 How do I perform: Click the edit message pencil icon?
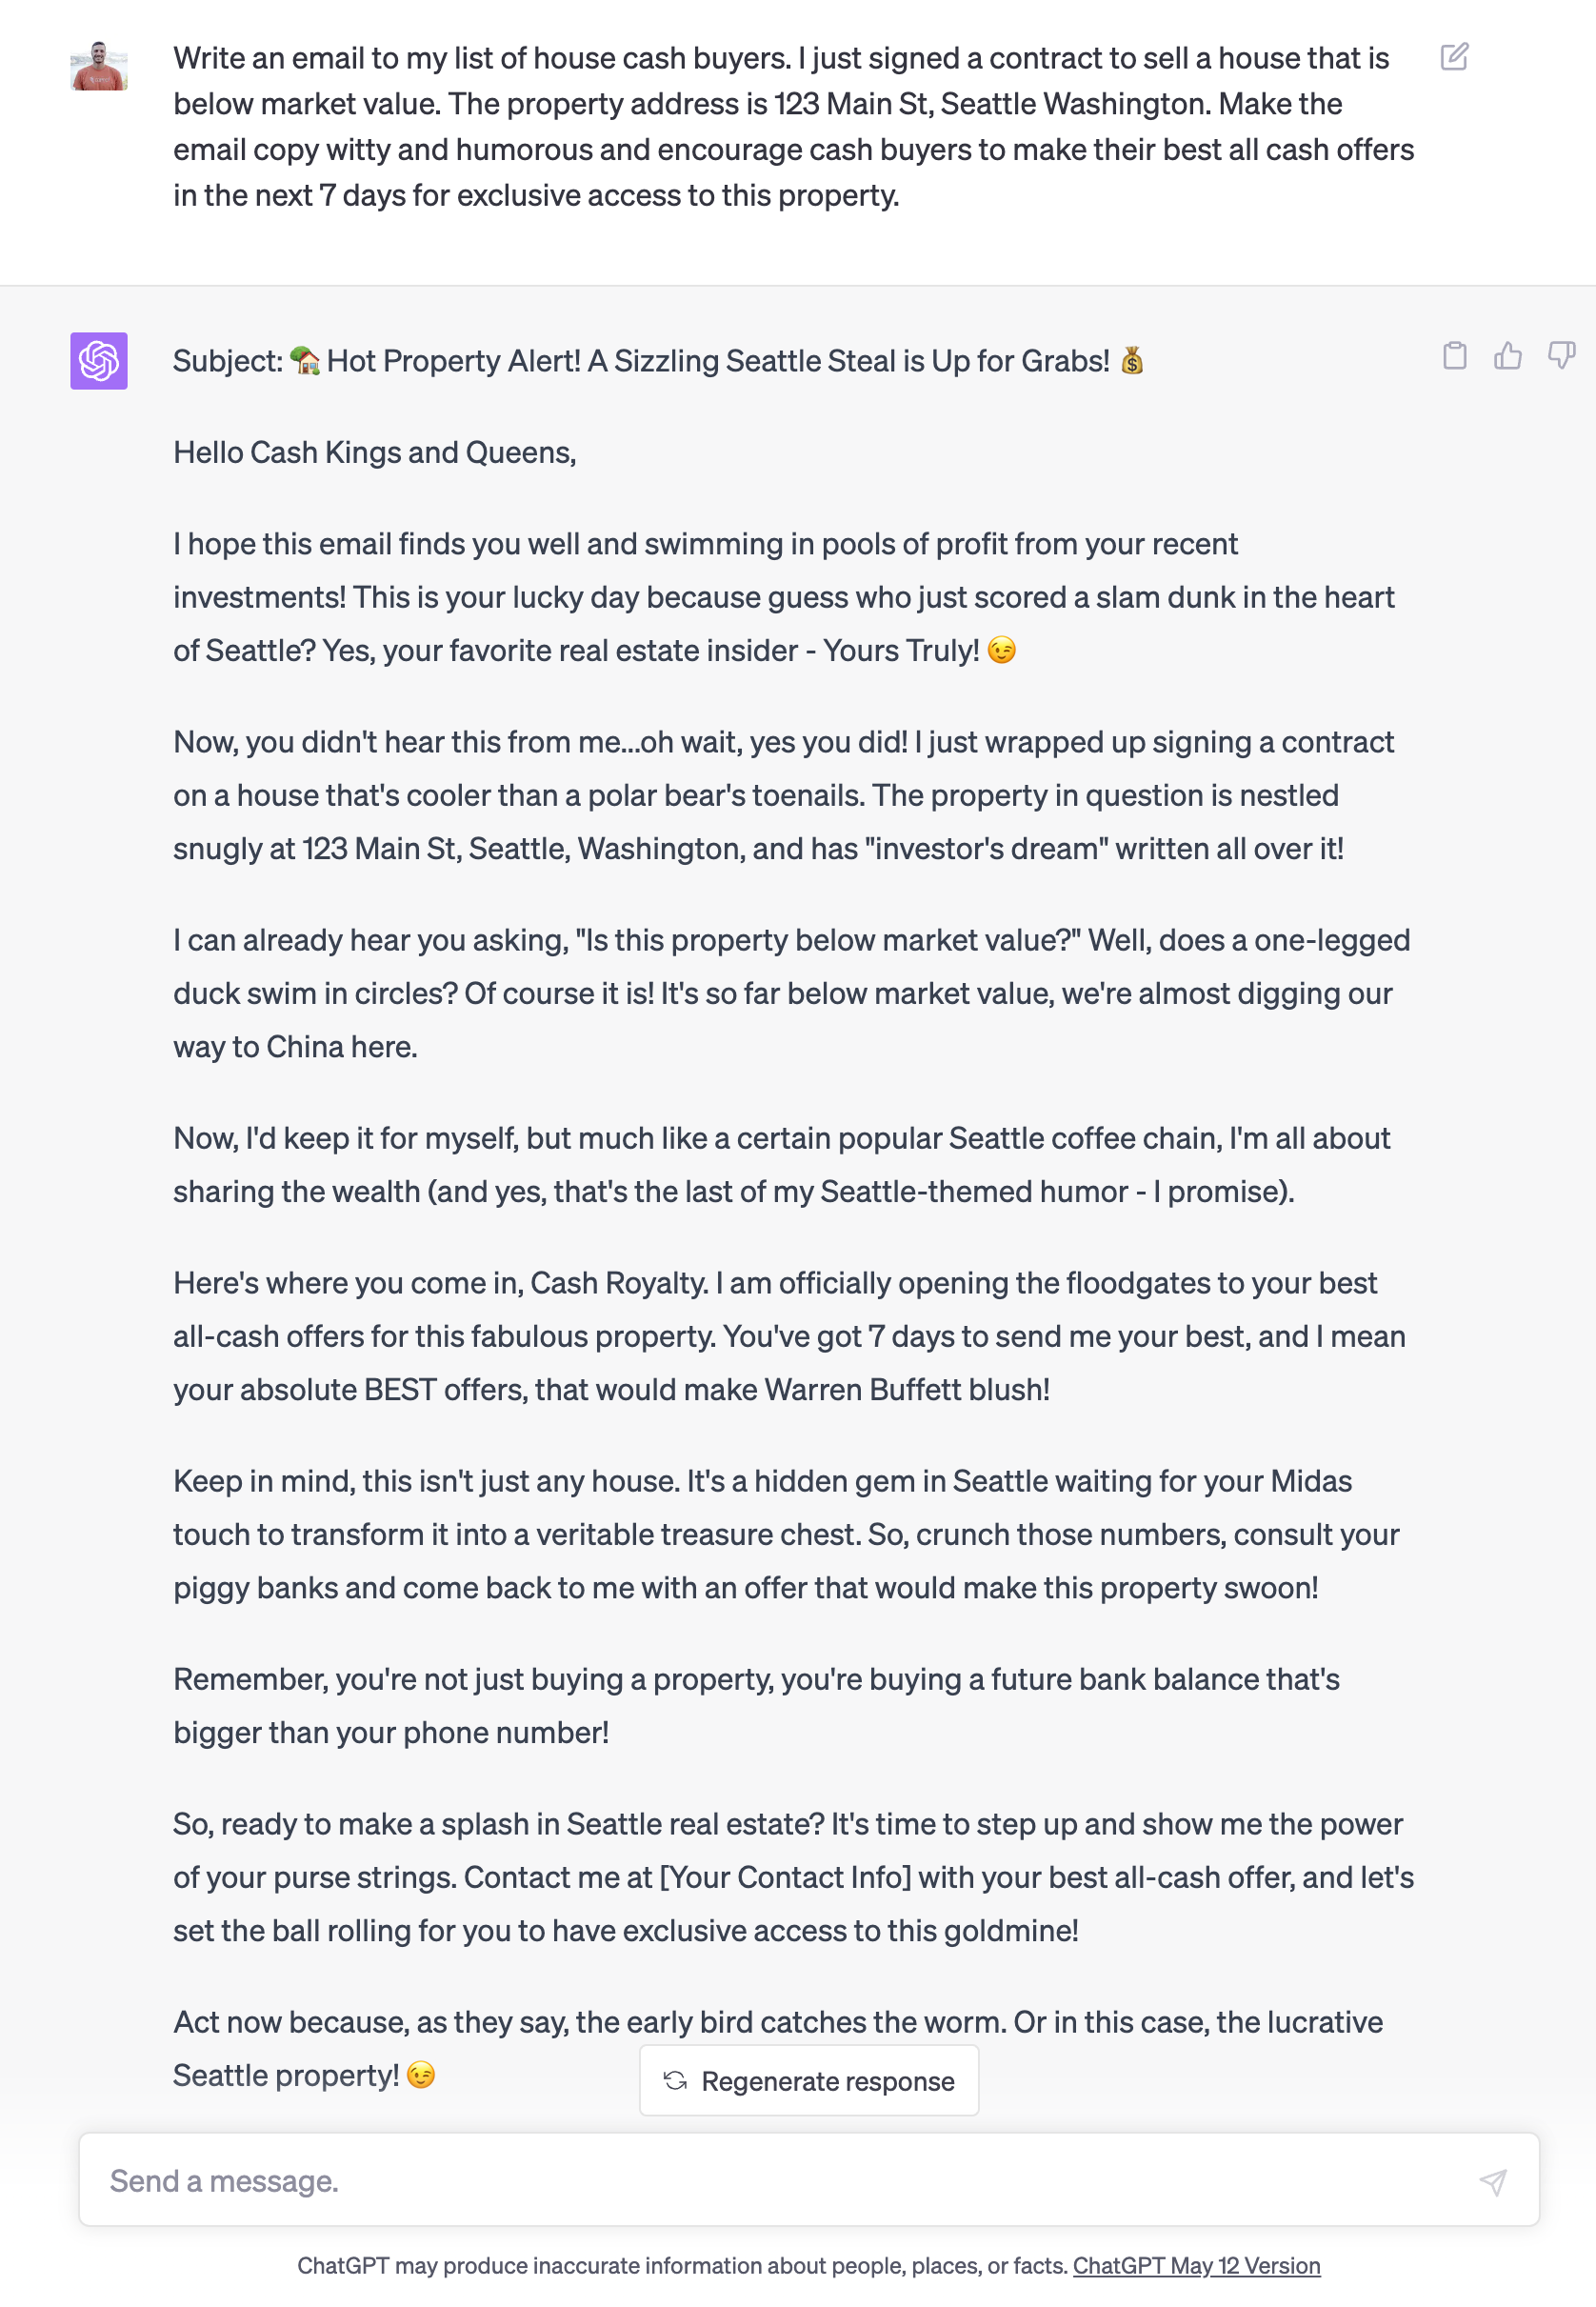click(1453, 57)
